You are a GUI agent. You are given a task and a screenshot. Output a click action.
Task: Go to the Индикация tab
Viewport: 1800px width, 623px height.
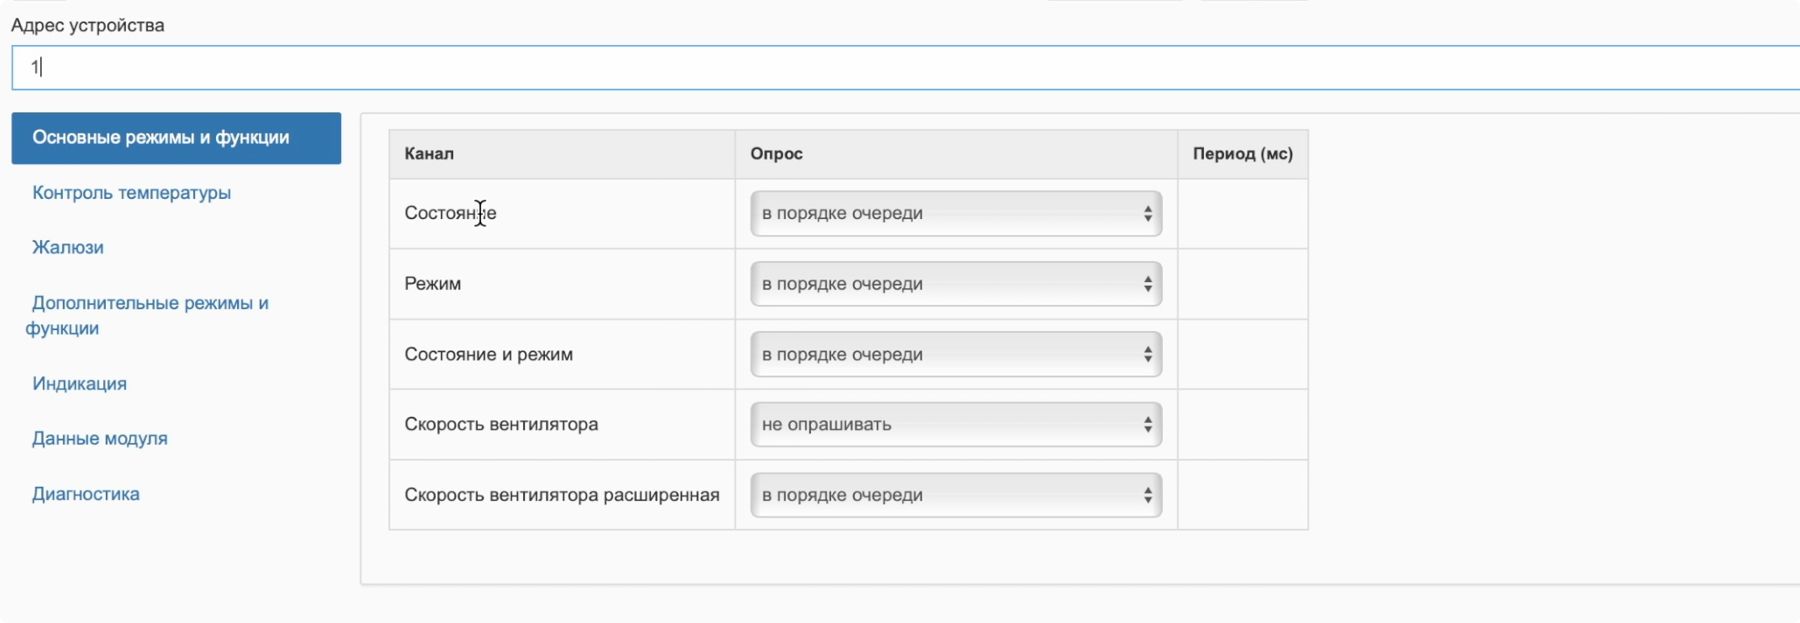click(79, 384)
